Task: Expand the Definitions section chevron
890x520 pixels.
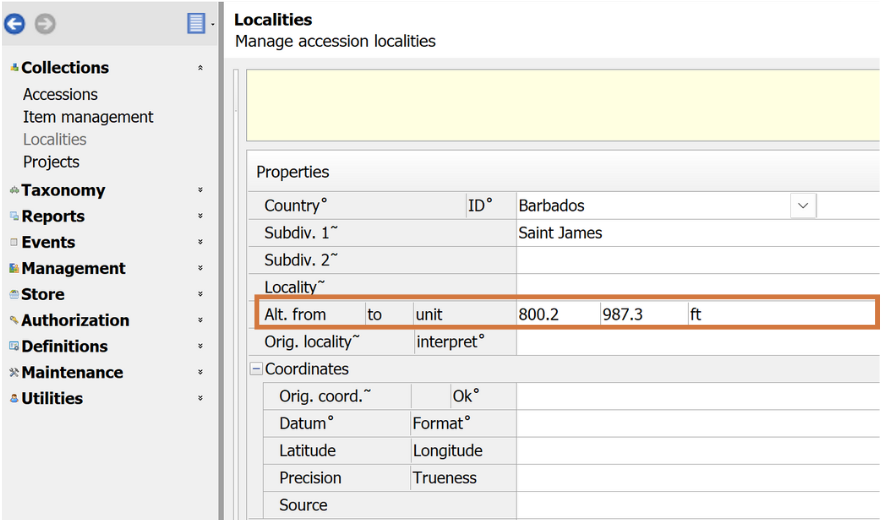Action: click(x=200, y=346)
